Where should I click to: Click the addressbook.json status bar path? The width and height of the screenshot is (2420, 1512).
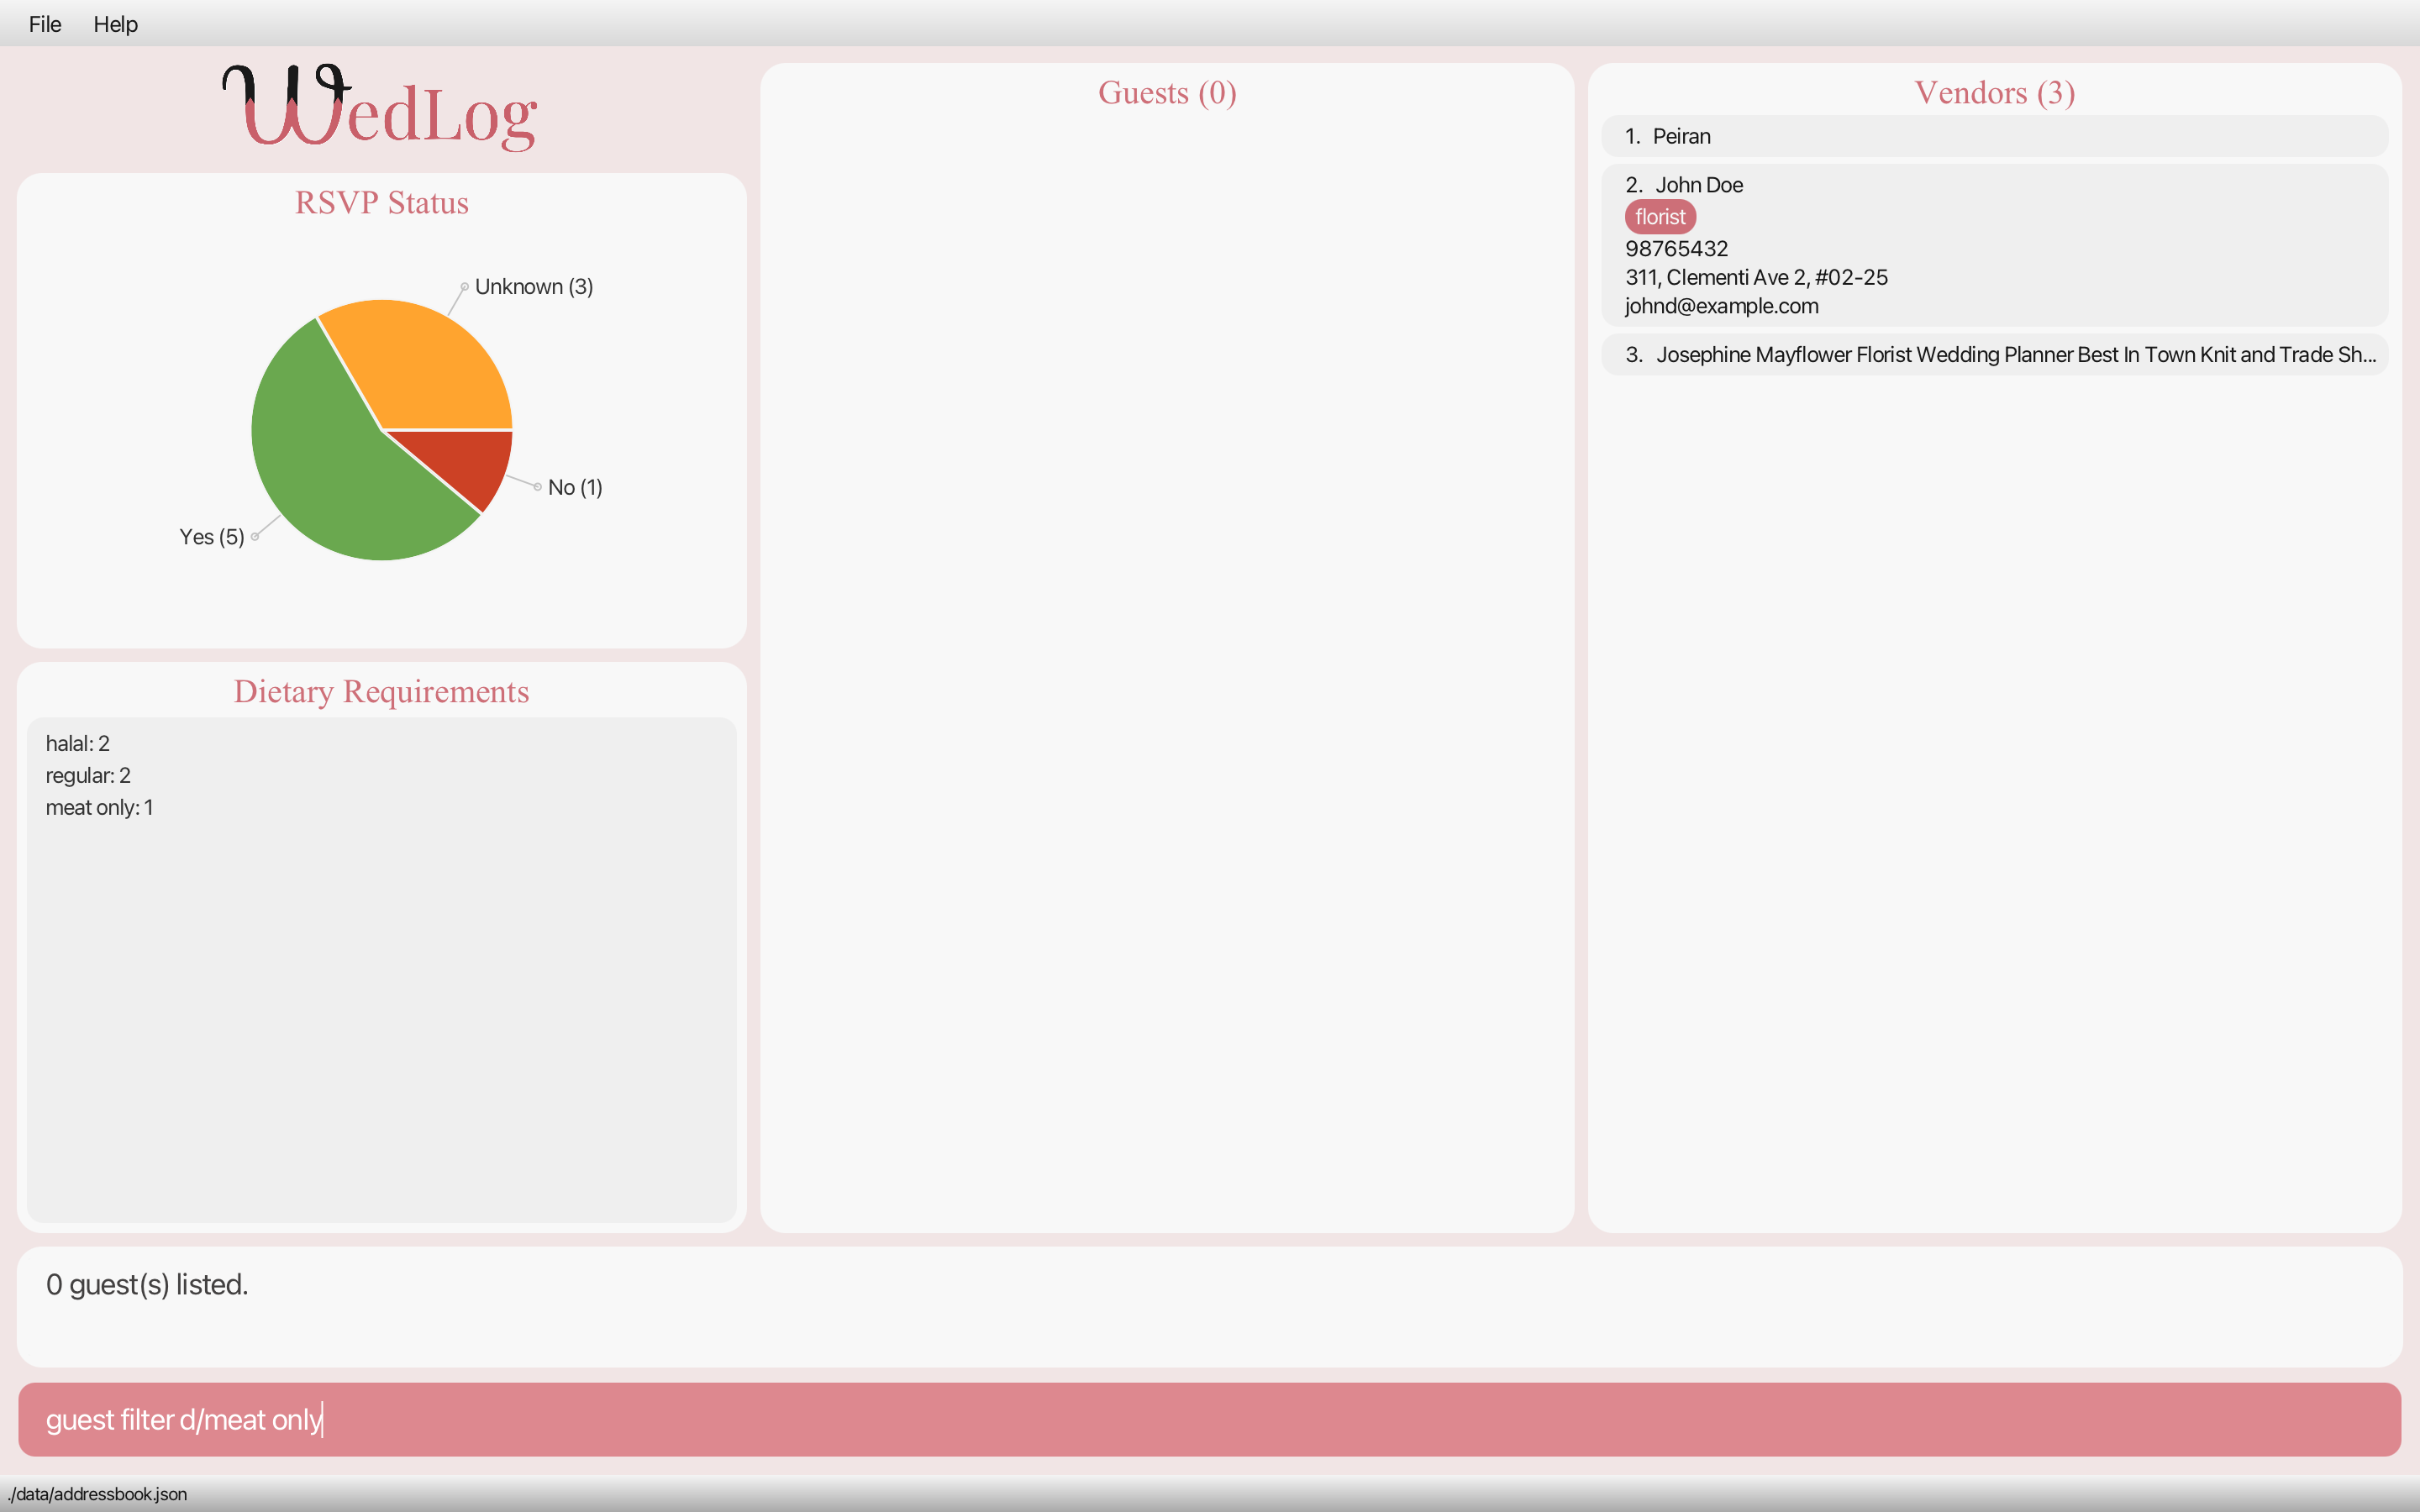(97, 1494)
